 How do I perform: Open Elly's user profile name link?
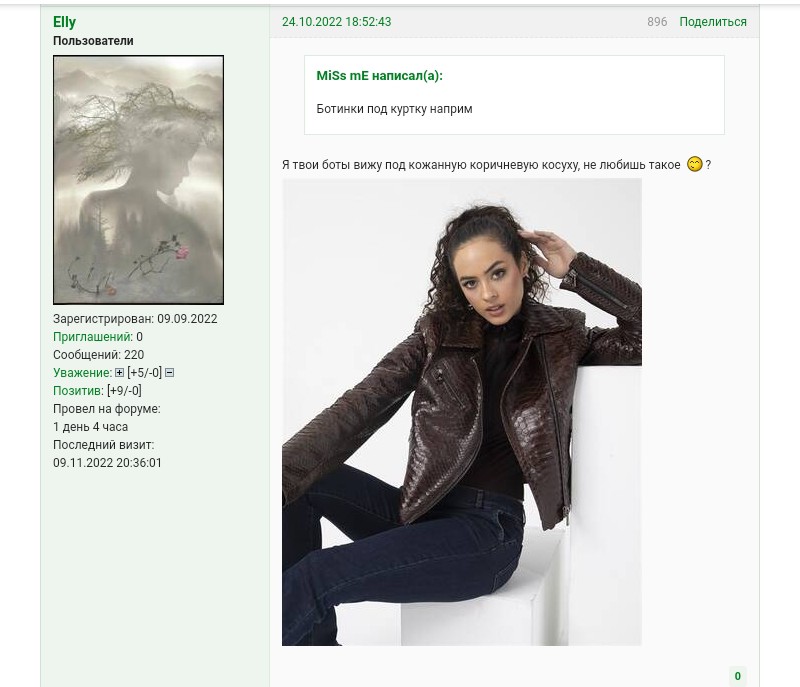[x=64, y=22]
